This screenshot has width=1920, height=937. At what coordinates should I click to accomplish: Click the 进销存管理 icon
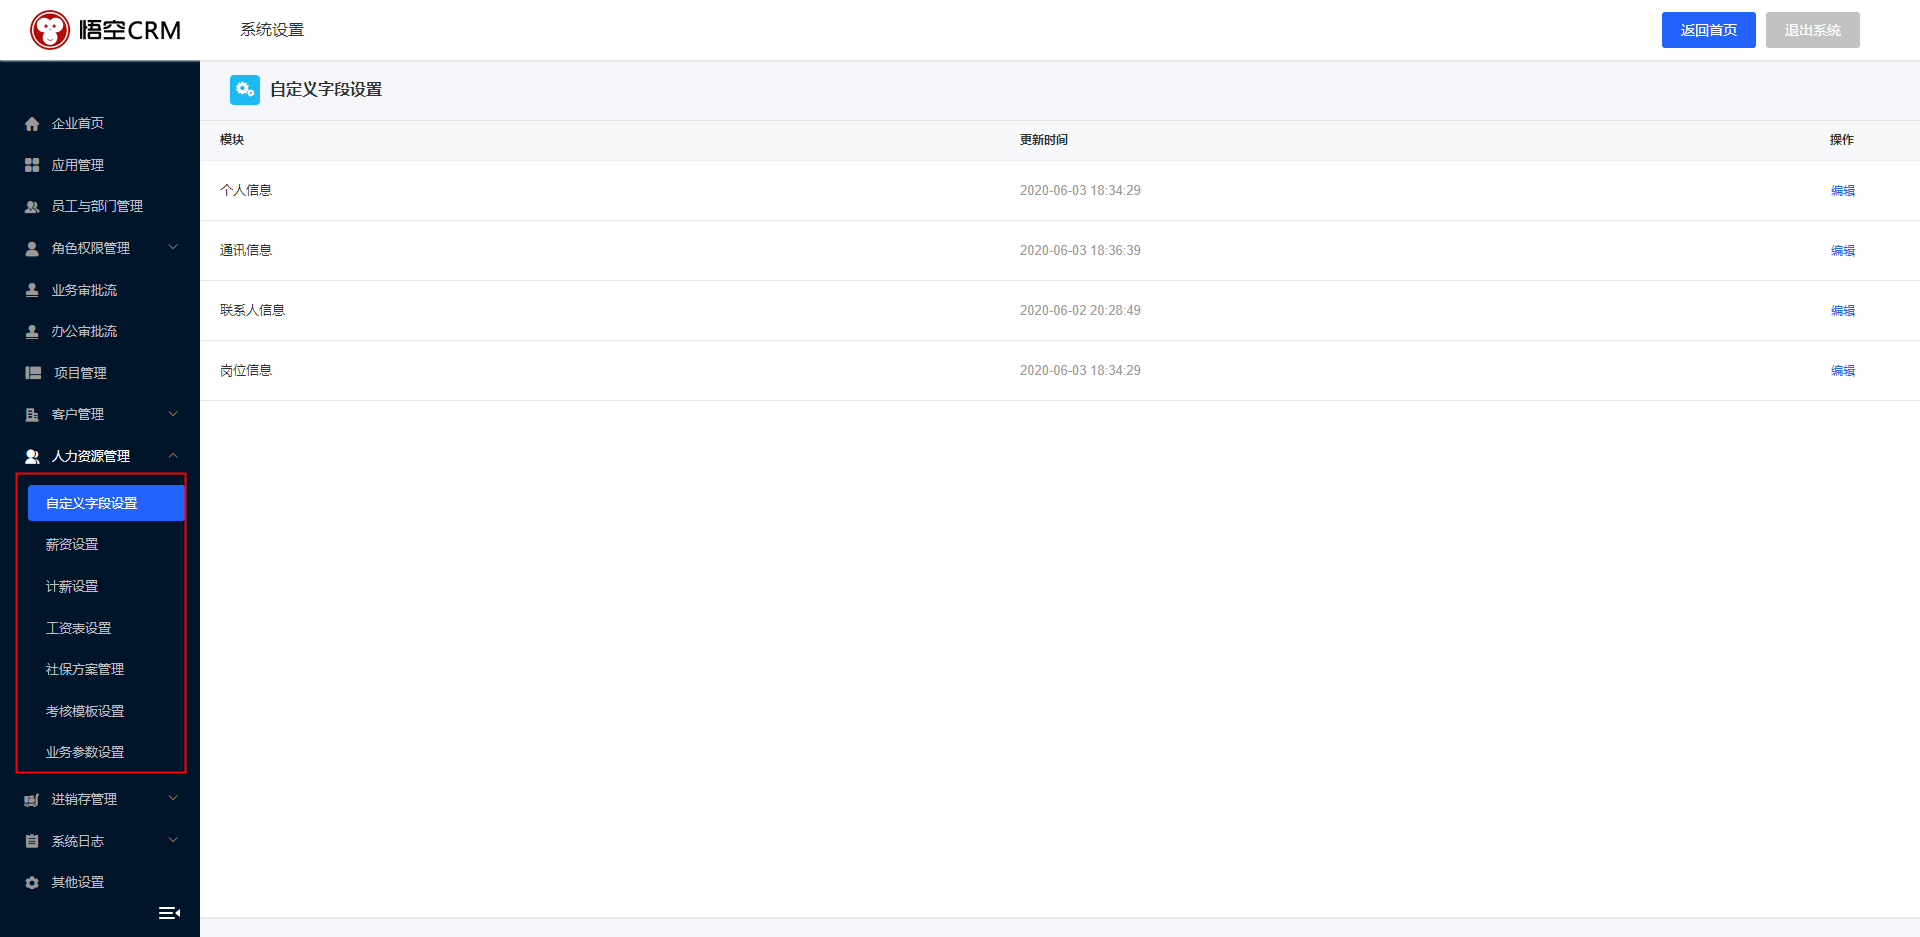(x=32, y=800)
